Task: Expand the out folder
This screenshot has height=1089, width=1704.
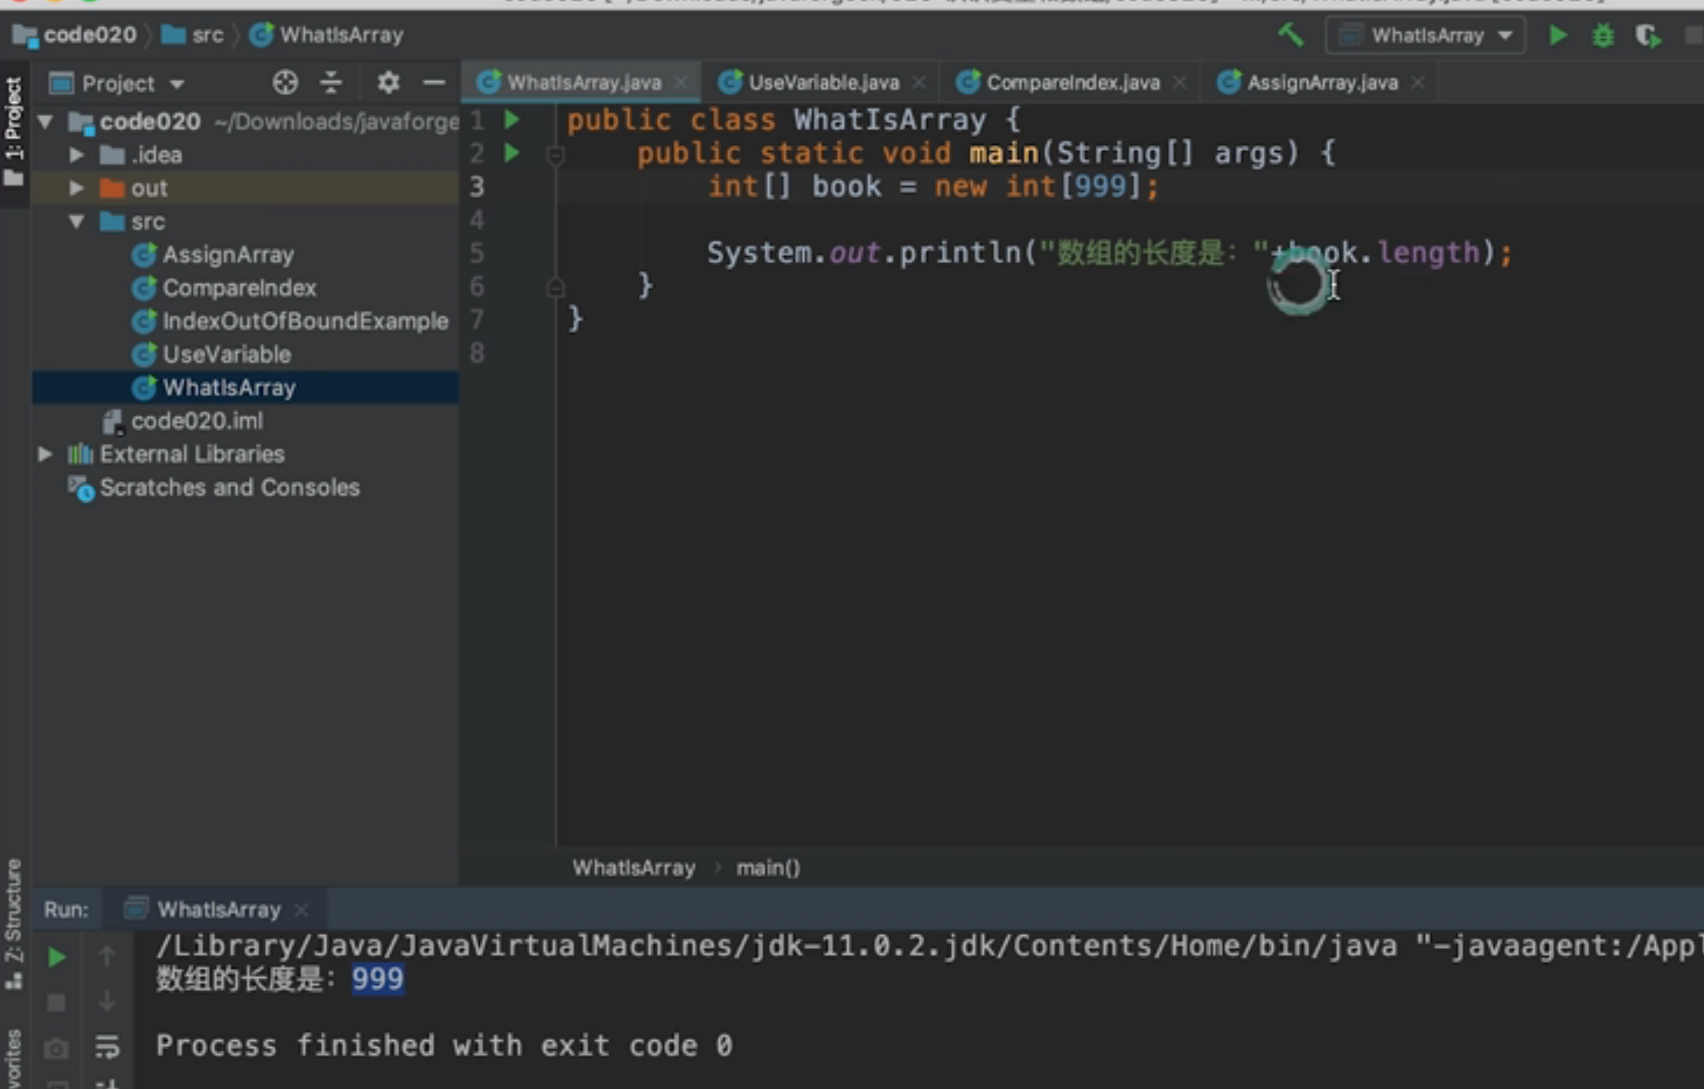Action: (76, 188)
